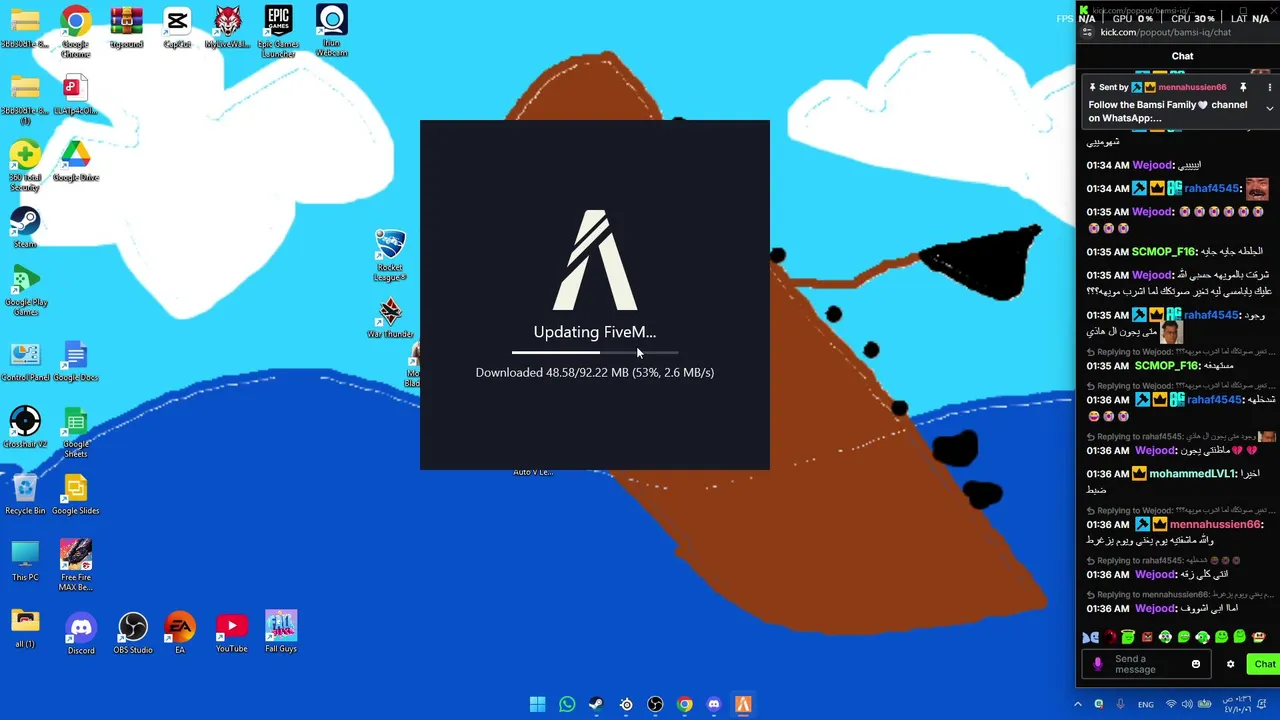Image resolution: width=1280 pixels, height=720 pixels.
Task: Open the Control Panel desktop shortcut
Action: pyautogui.click(x=25, y=362)
